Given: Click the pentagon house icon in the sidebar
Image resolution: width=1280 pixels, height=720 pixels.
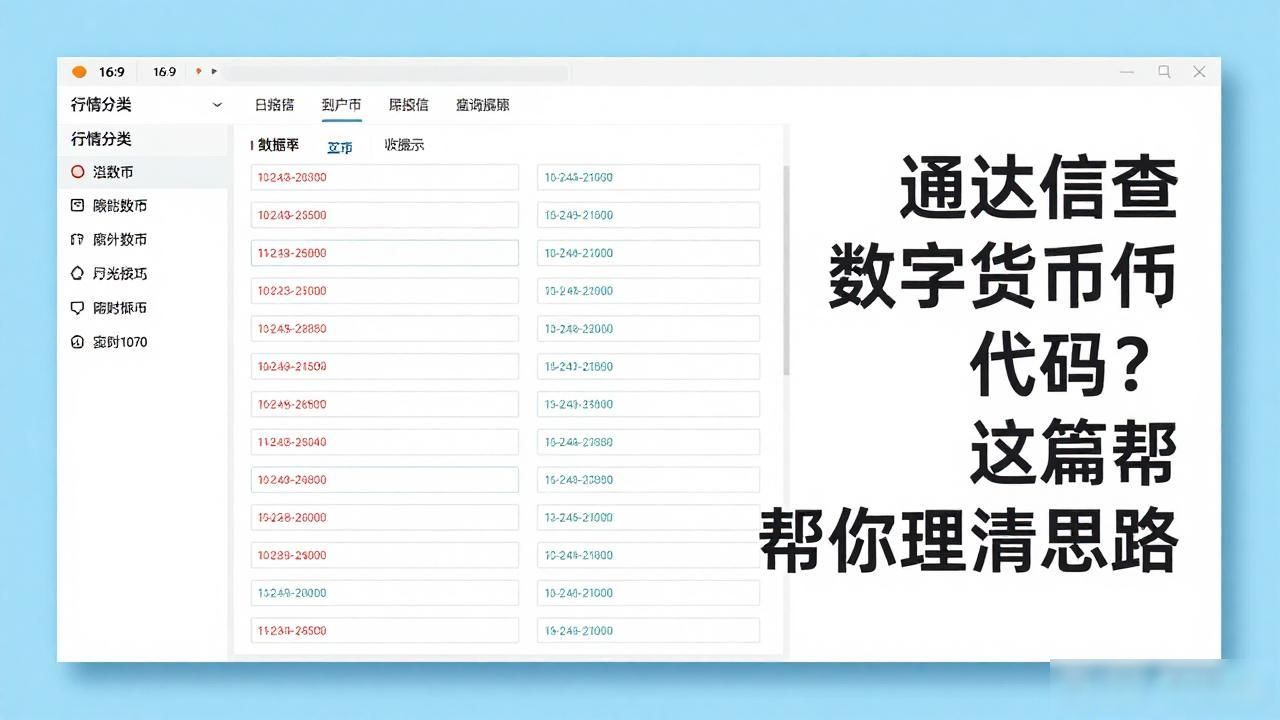Looking at the screenshot, I should click(x=77, y=274).
